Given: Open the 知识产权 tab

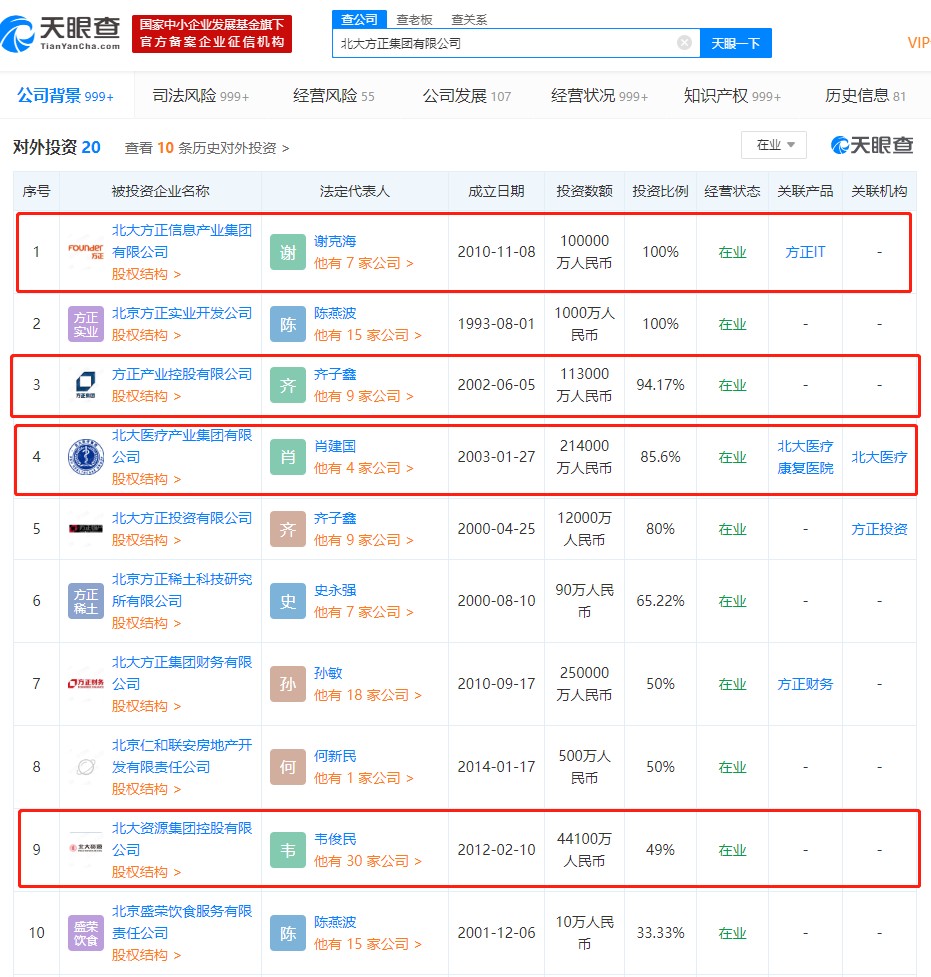Looking at the screenshot, I should pyautogui.click(x=732, y=96).
